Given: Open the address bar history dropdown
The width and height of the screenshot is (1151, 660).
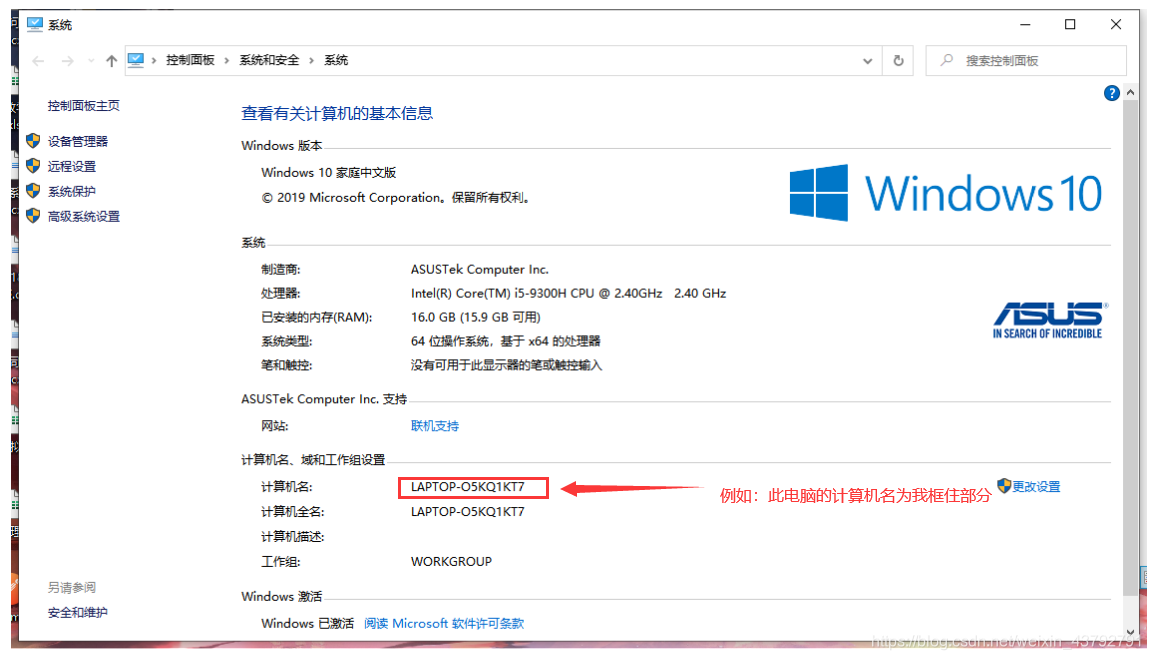Looking at the screenshot, I should pyautogui.click(x=868, y=61).
